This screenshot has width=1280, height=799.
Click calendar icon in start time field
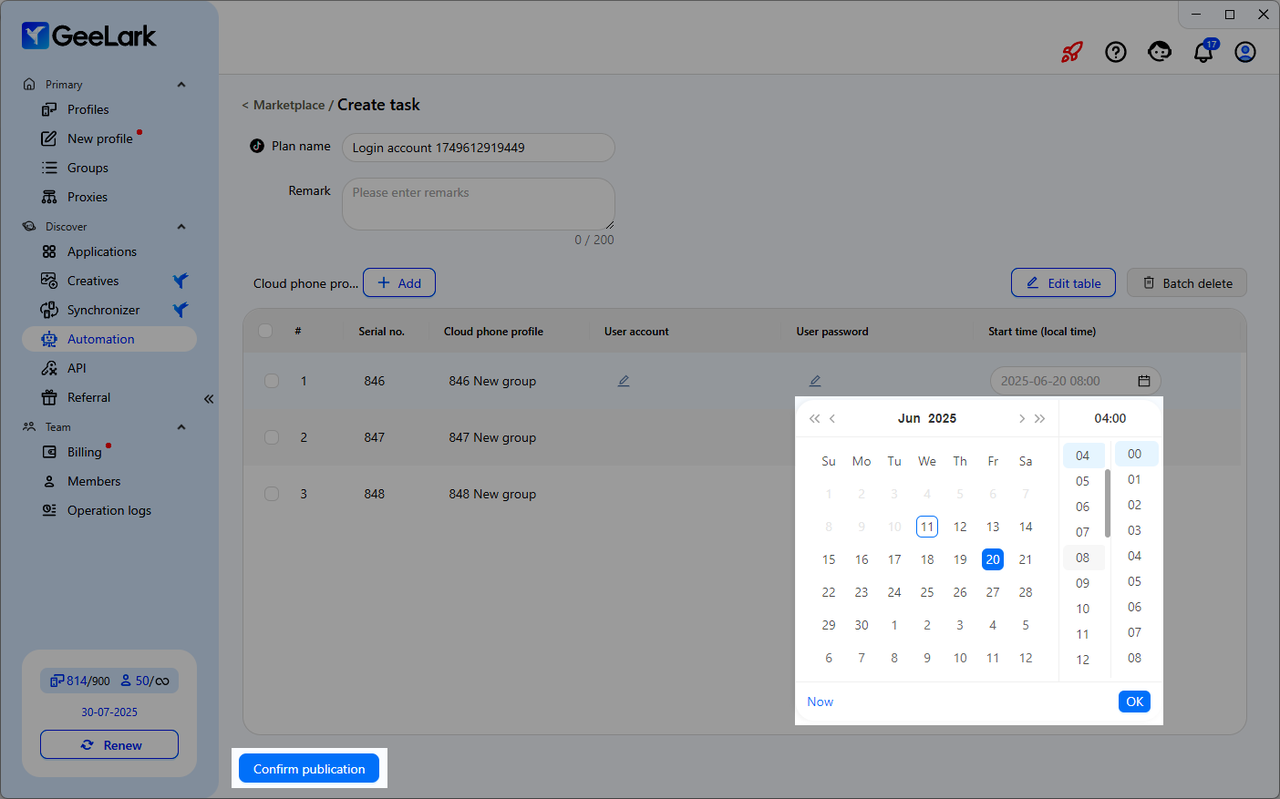pyautogui.click(x=1144, y=381)
